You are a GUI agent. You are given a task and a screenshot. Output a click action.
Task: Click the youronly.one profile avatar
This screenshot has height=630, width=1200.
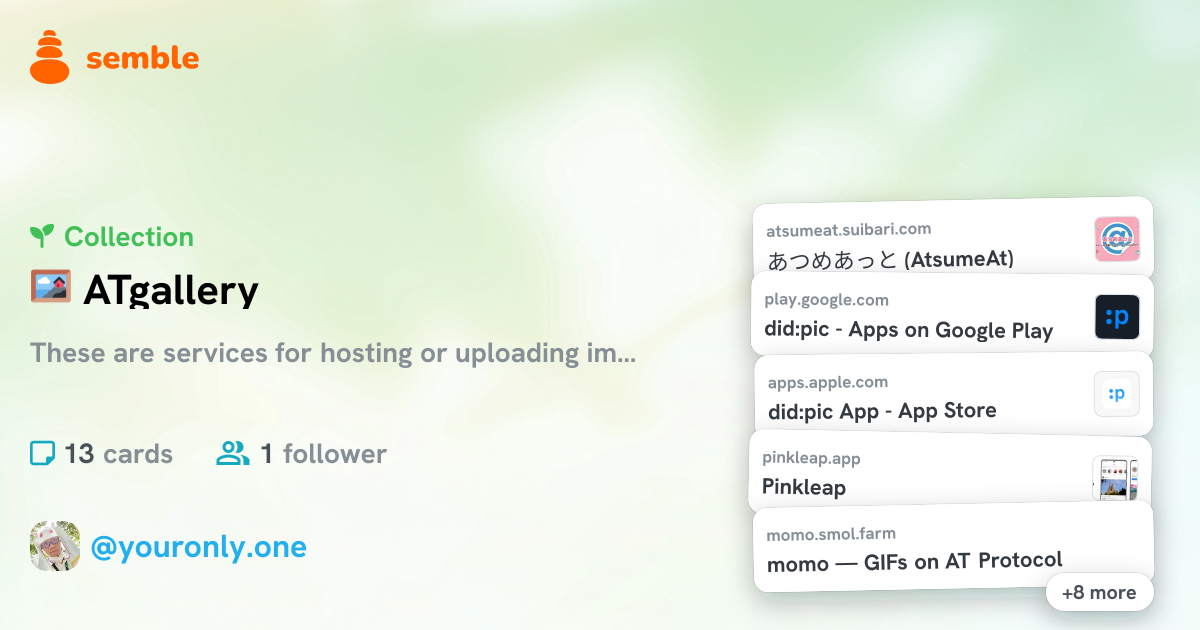pos(55,546)
